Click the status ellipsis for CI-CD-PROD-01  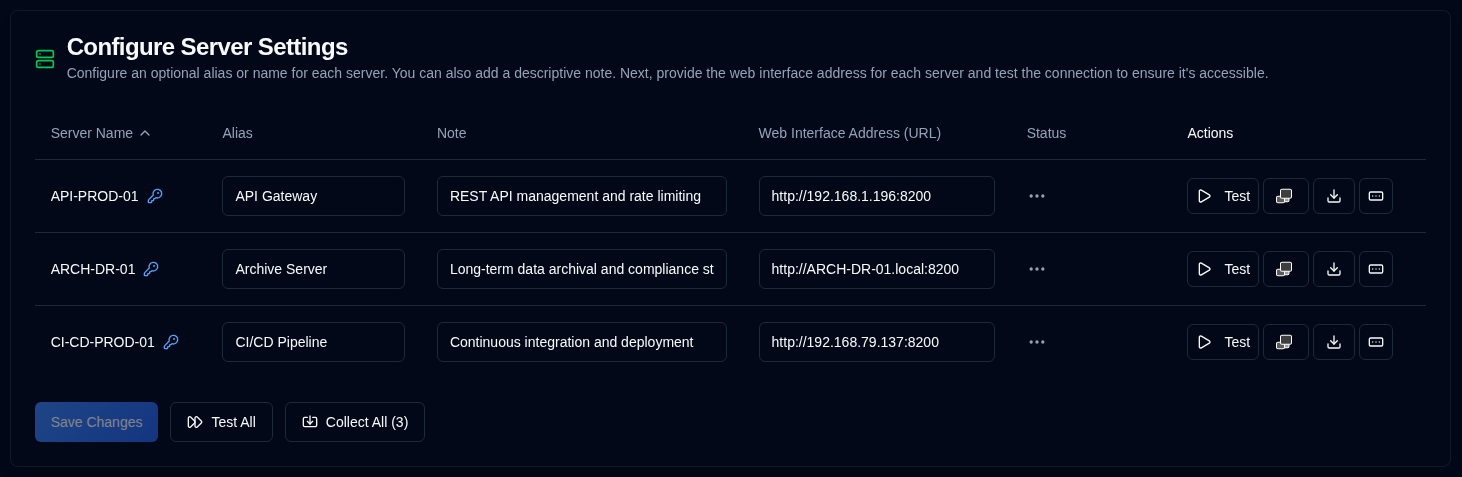tap(1036, 342)
